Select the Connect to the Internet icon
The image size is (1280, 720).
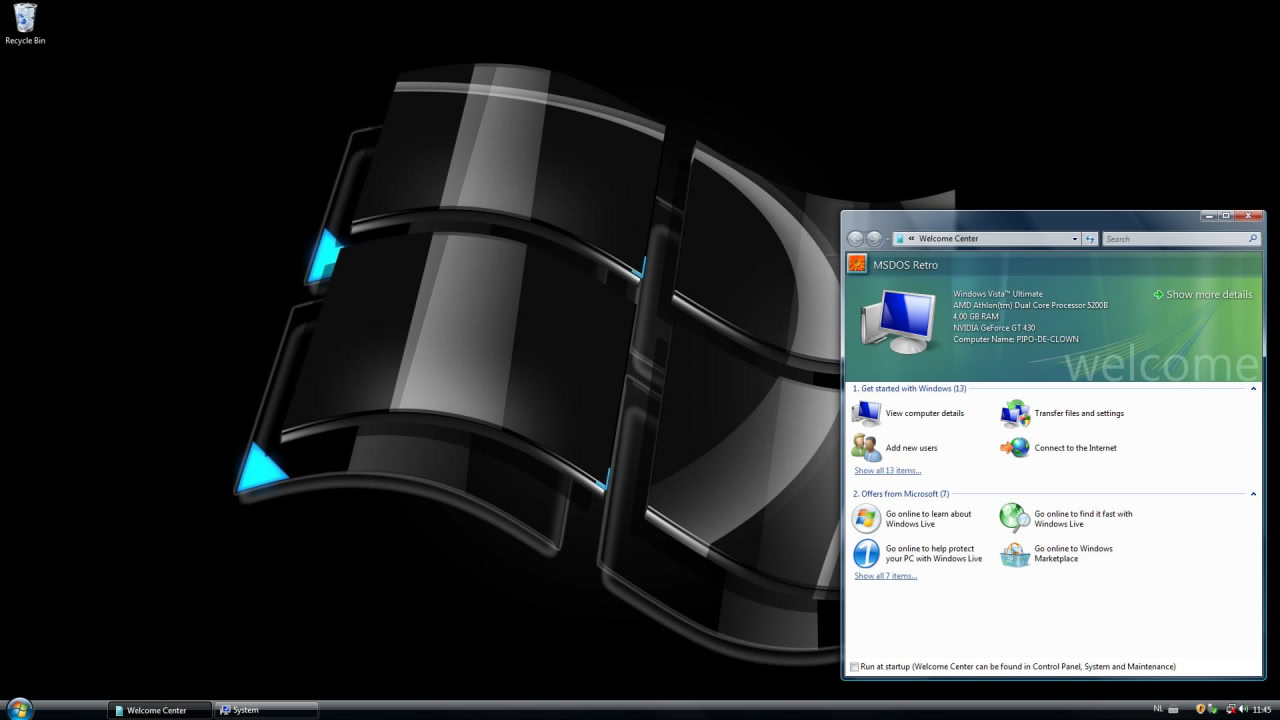coord(1015,448)
